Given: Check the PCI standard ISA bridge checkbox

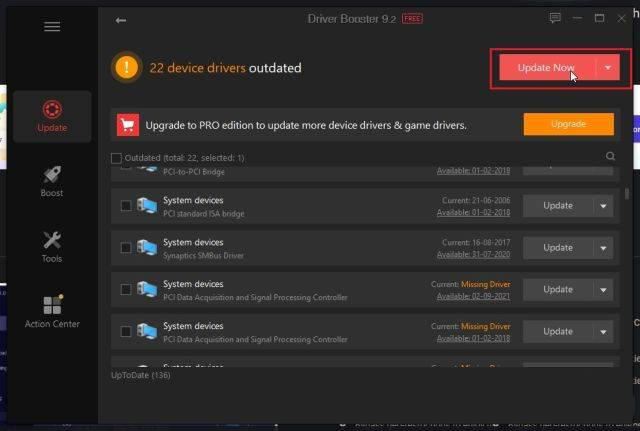Looking at the screenshot, I should coord(125,206).
